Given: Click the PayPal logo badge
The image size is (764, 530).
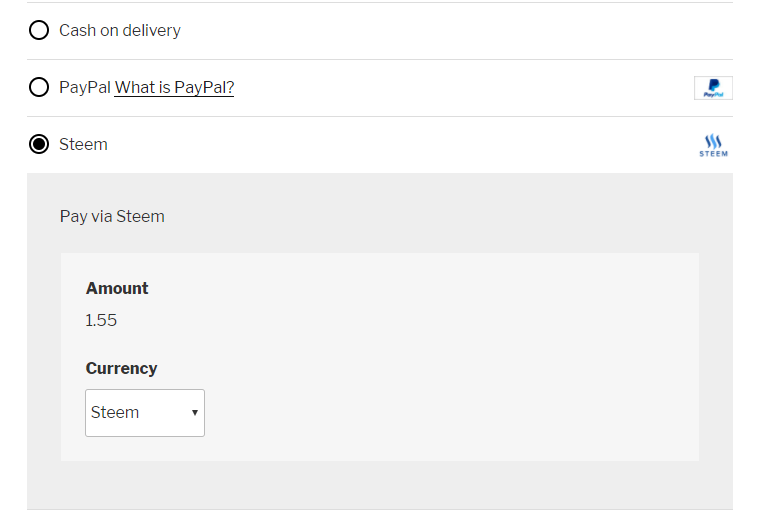Looking at the screenshot, I should point(713,88).
